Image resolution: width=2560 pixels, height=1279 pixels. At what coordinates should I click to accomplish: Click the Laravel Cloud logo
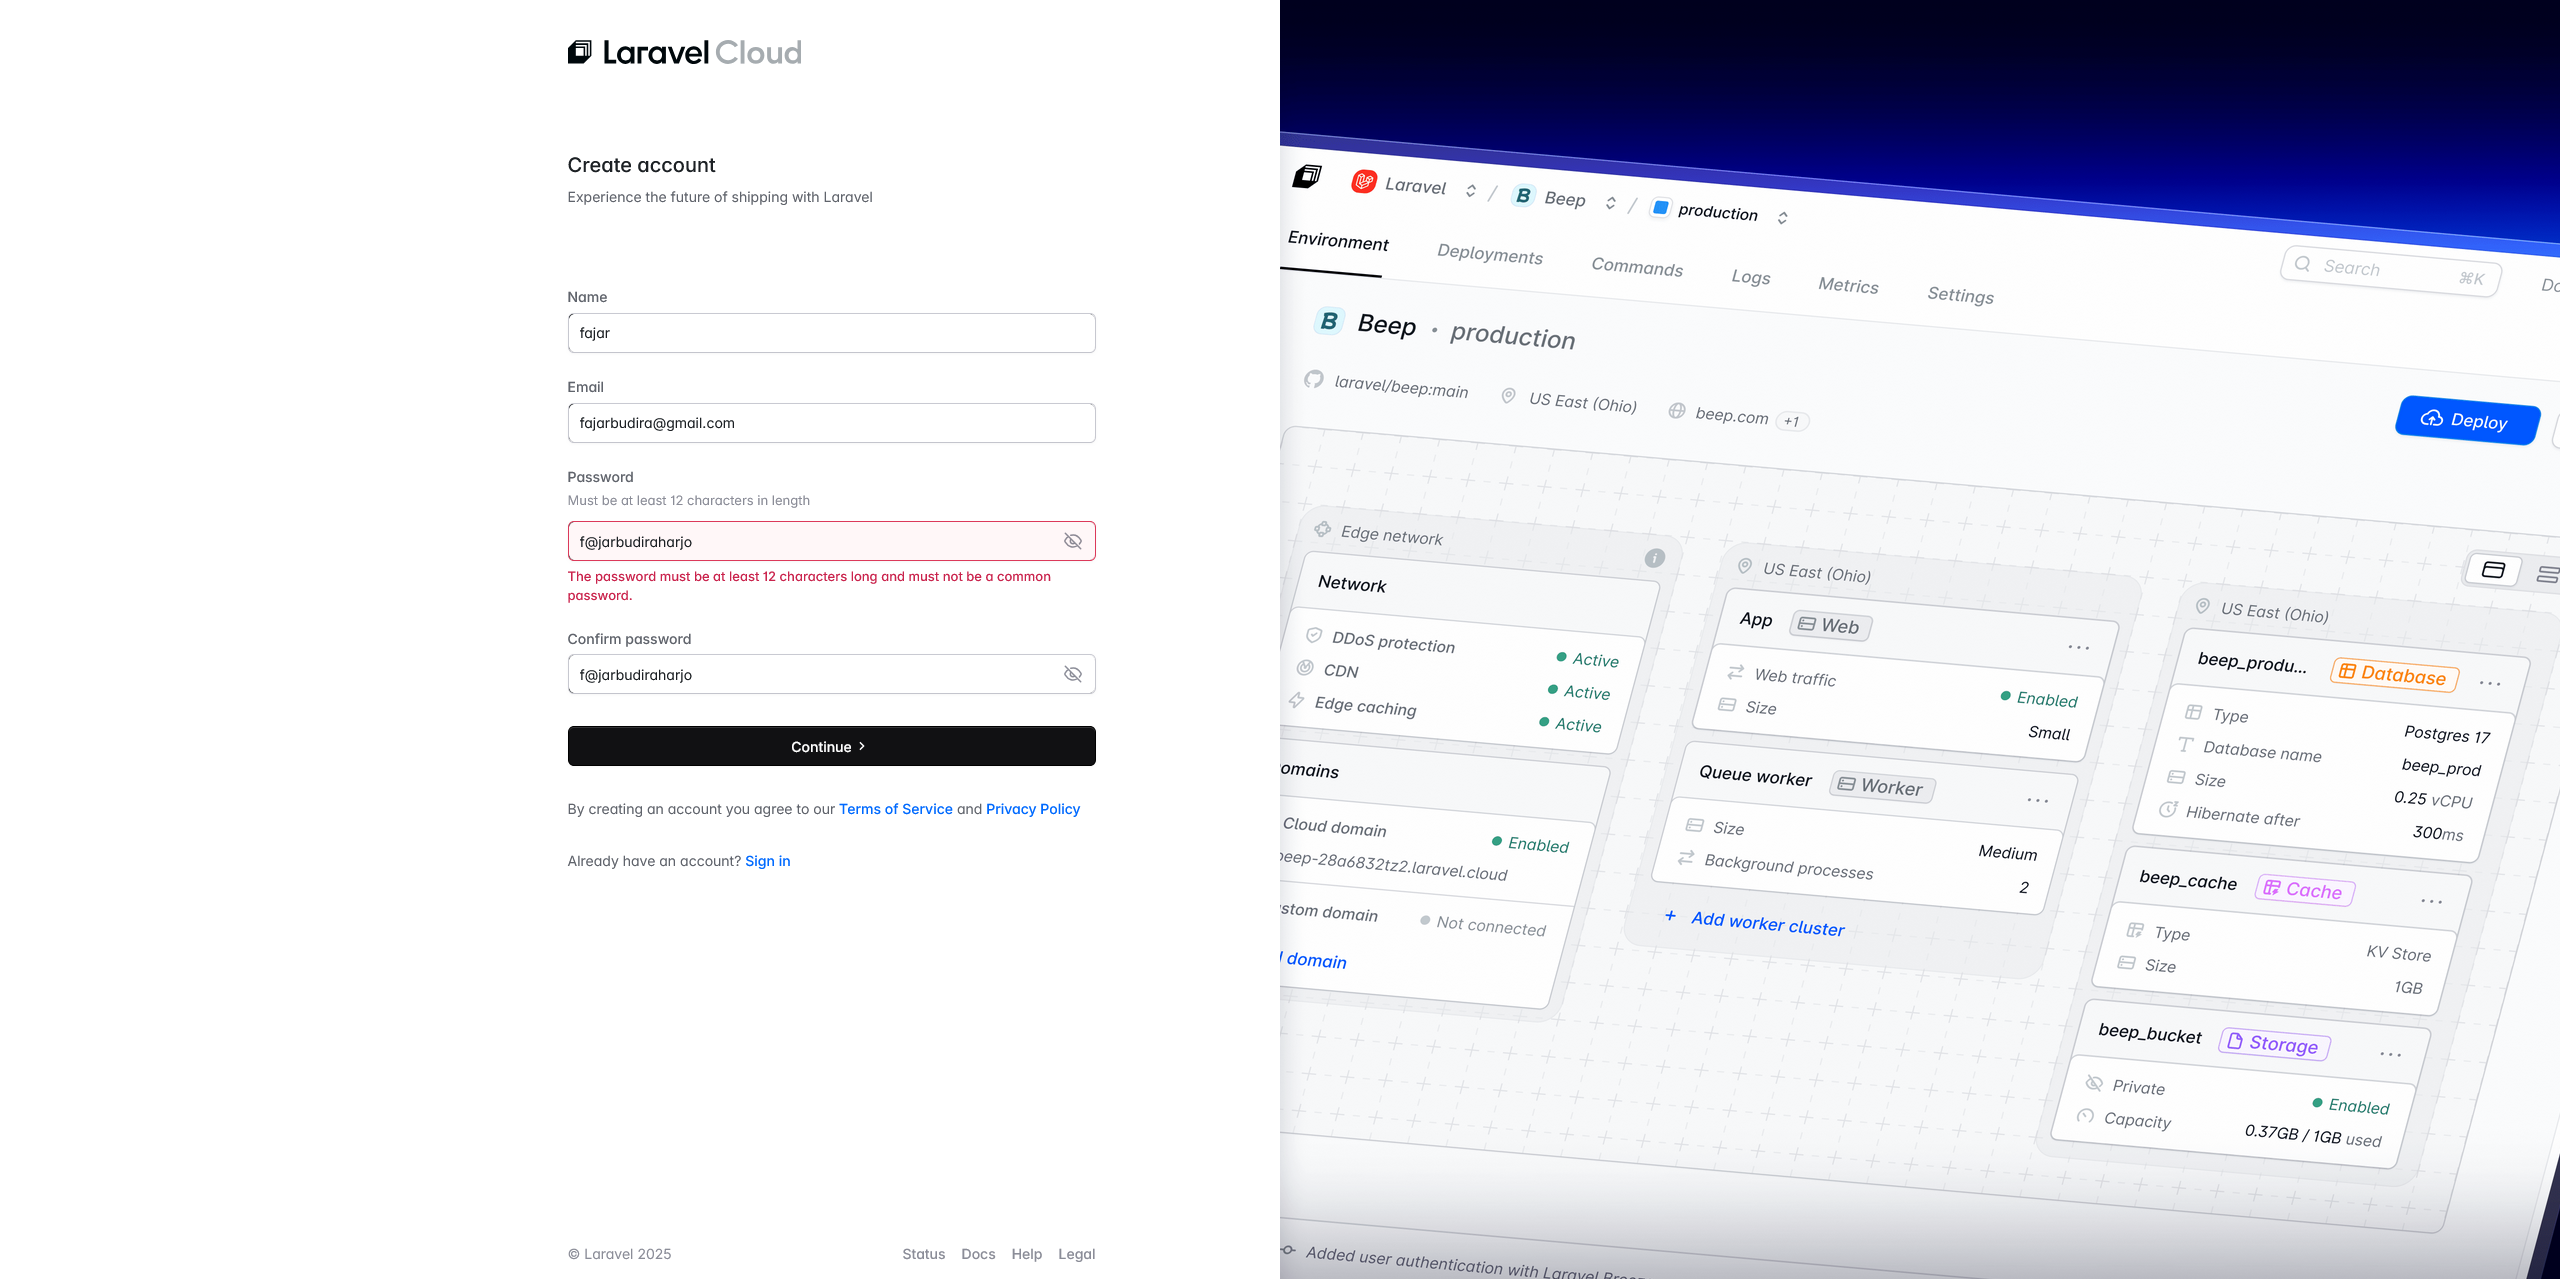coord(684,52)
